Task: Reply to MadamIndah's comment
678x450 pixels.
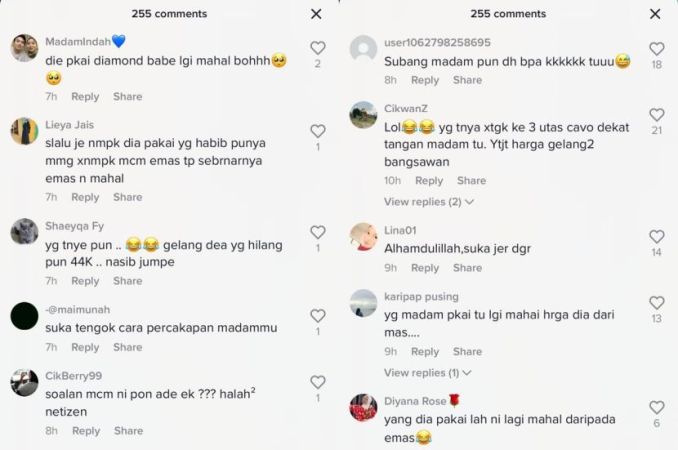Action: click(85, 97)
